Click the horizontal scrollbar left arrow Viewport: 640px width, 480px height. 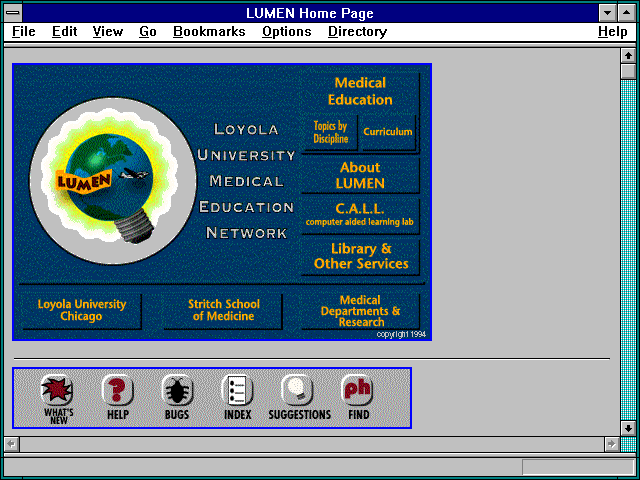11,444
